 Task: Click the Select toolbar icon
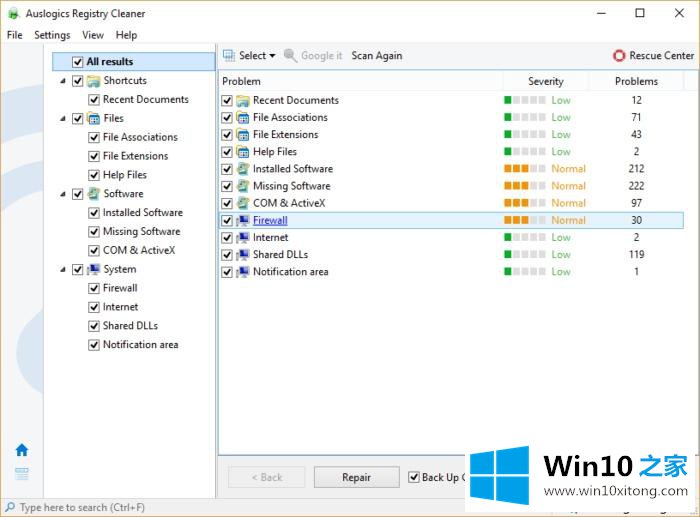click(x=229, y=55)
